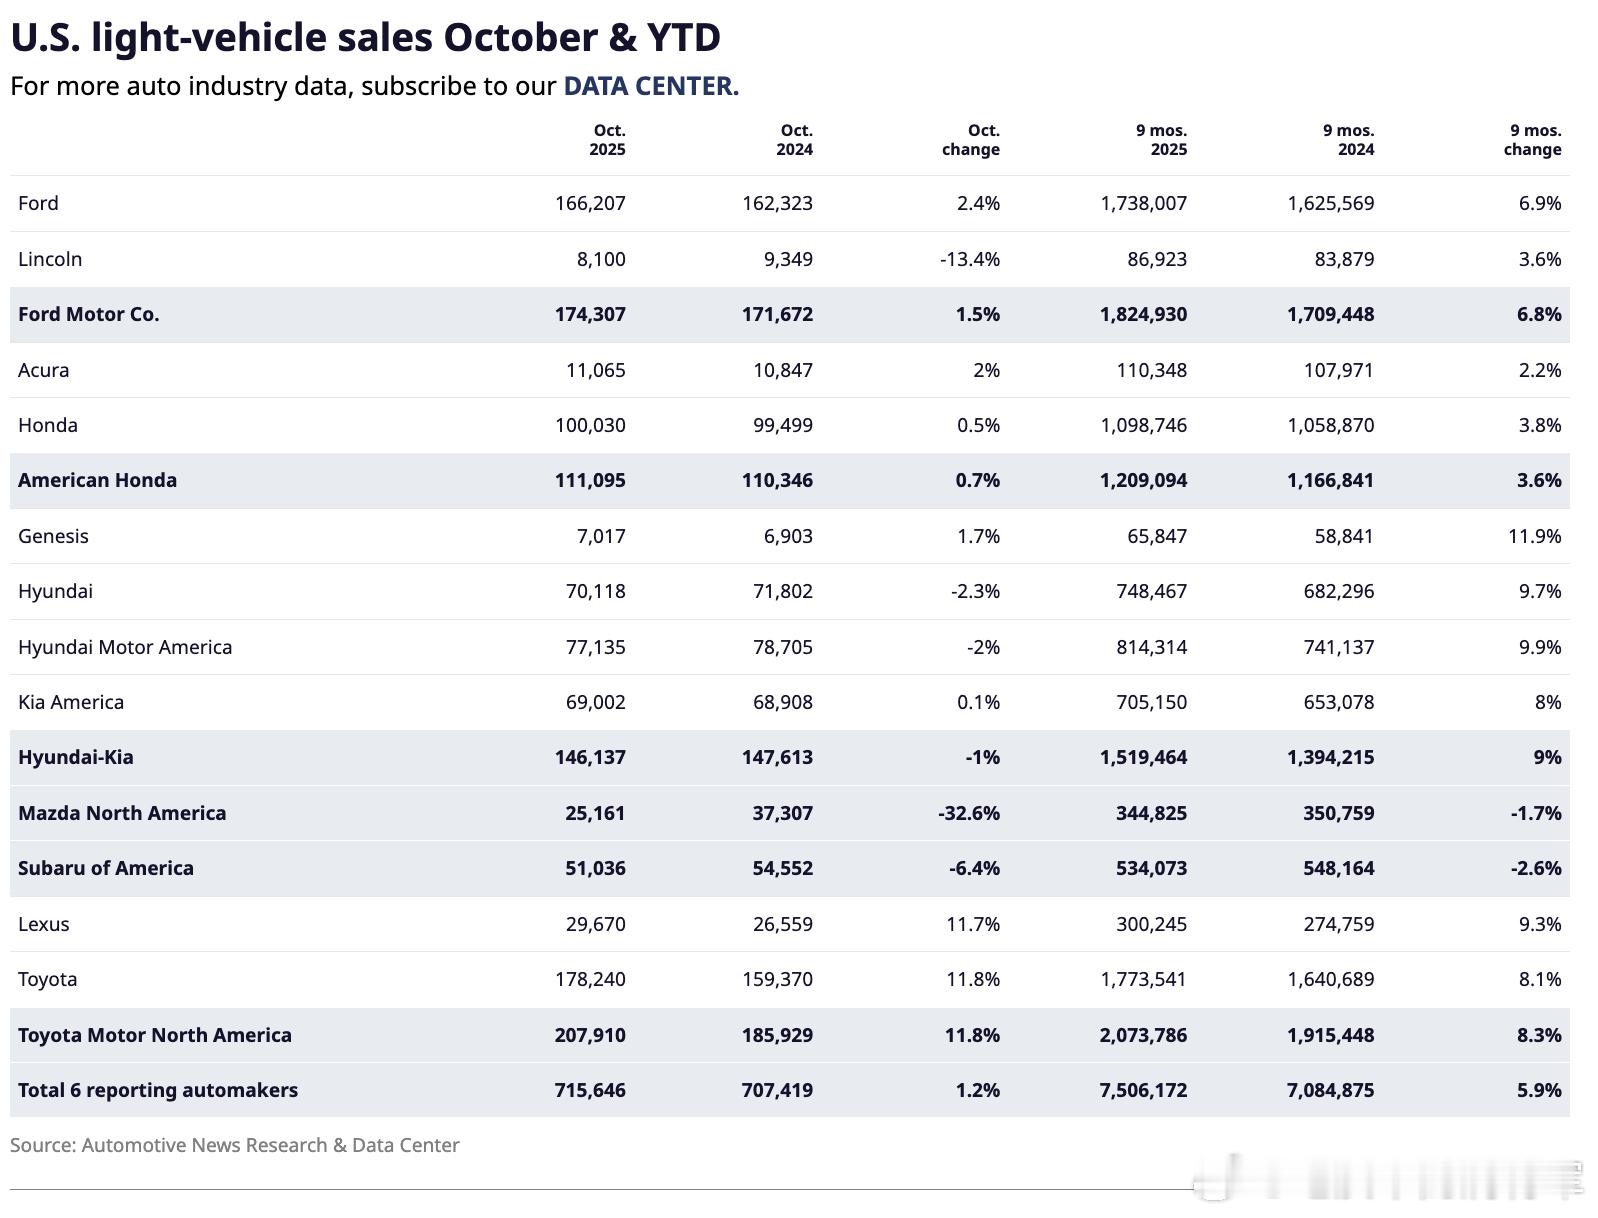The image size is (1598, 1218).
Task: Select the Subaru of America row label
Action: coord(106,868)
